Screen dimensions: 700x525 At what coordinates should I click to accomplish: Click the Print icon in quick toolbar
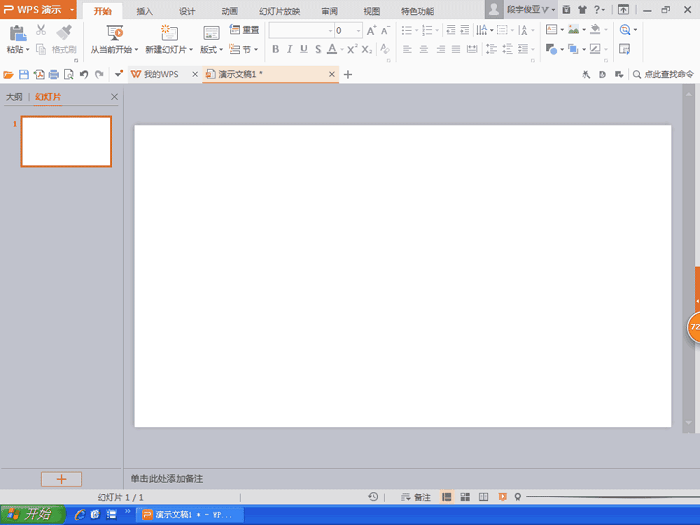click(x=54, y=74)
